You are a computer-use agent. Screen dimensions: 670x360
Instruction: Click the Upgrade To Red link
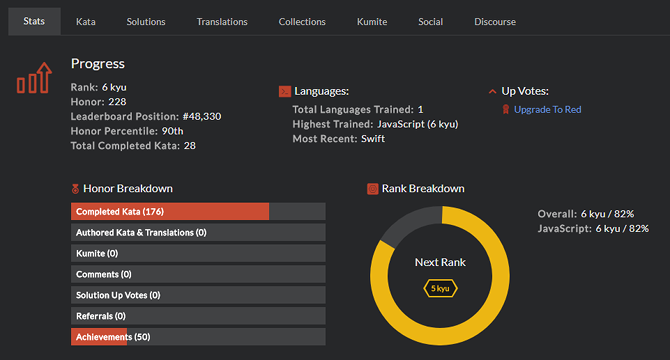click(547, 110)
